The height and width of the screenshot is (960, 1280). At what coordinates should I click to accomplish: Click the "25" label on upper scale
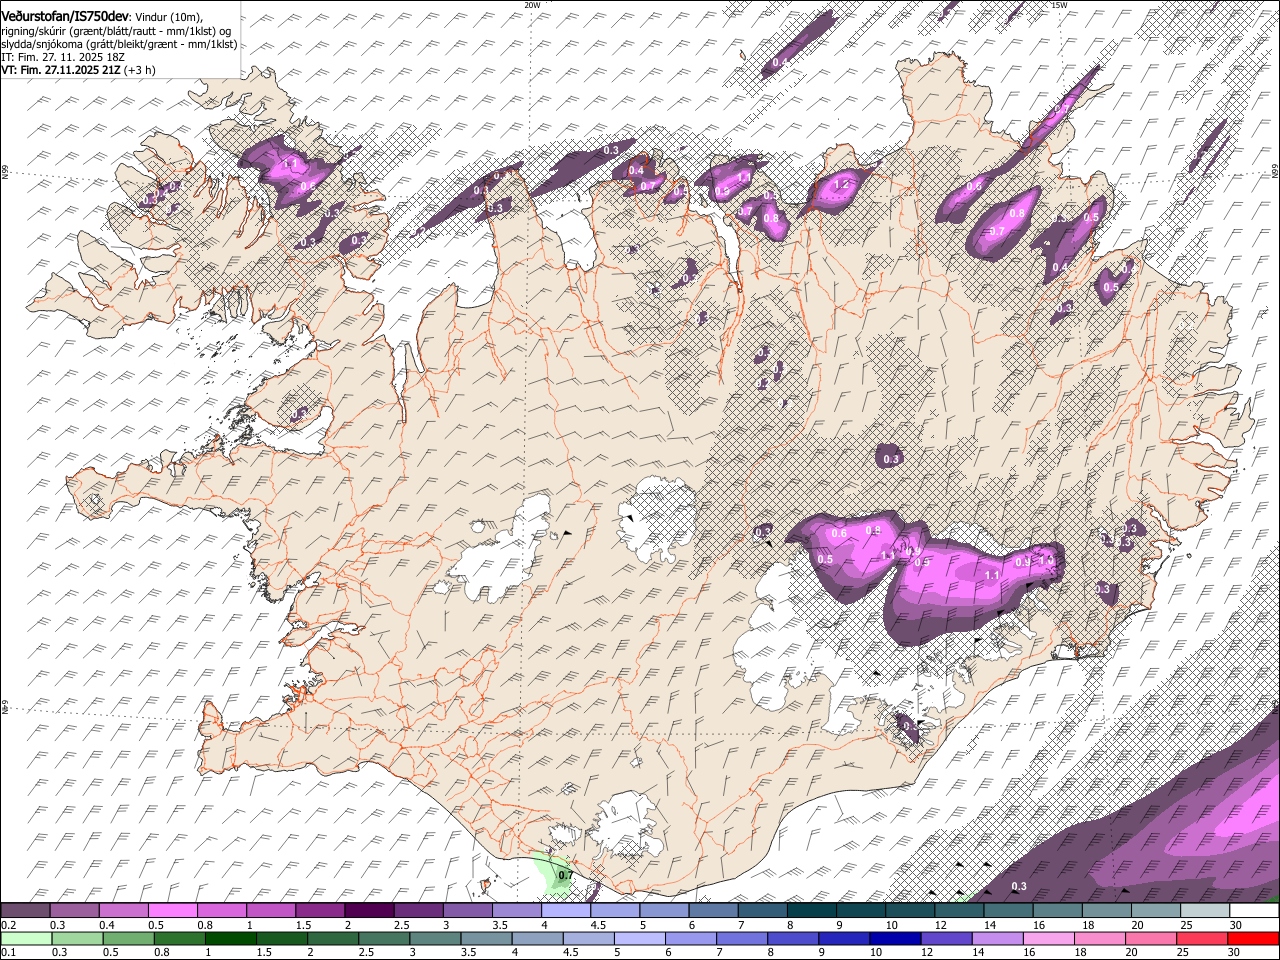pos(1187,925)
